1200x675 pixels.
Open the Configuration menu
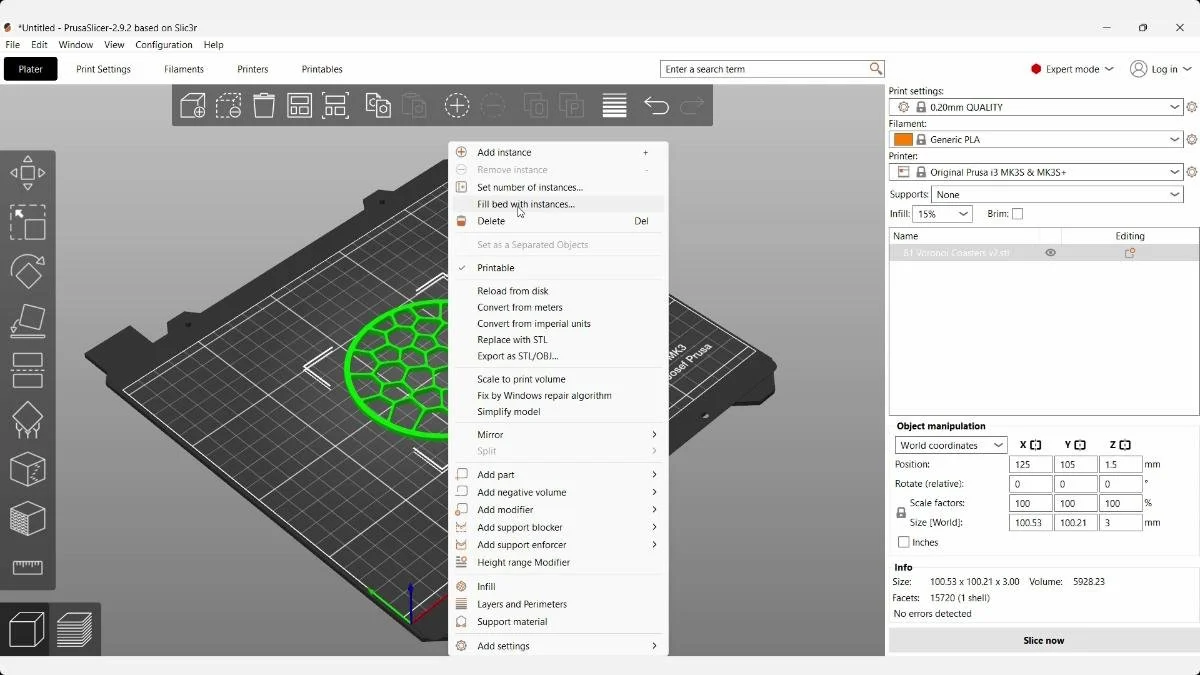pyautogui.click(x=164, y=45)
